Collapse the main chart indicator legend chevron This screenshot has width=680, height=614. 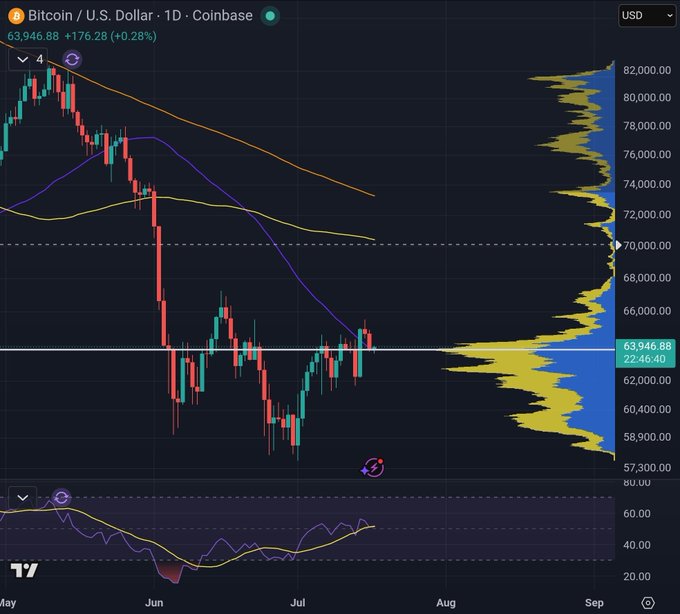(23, 59)
